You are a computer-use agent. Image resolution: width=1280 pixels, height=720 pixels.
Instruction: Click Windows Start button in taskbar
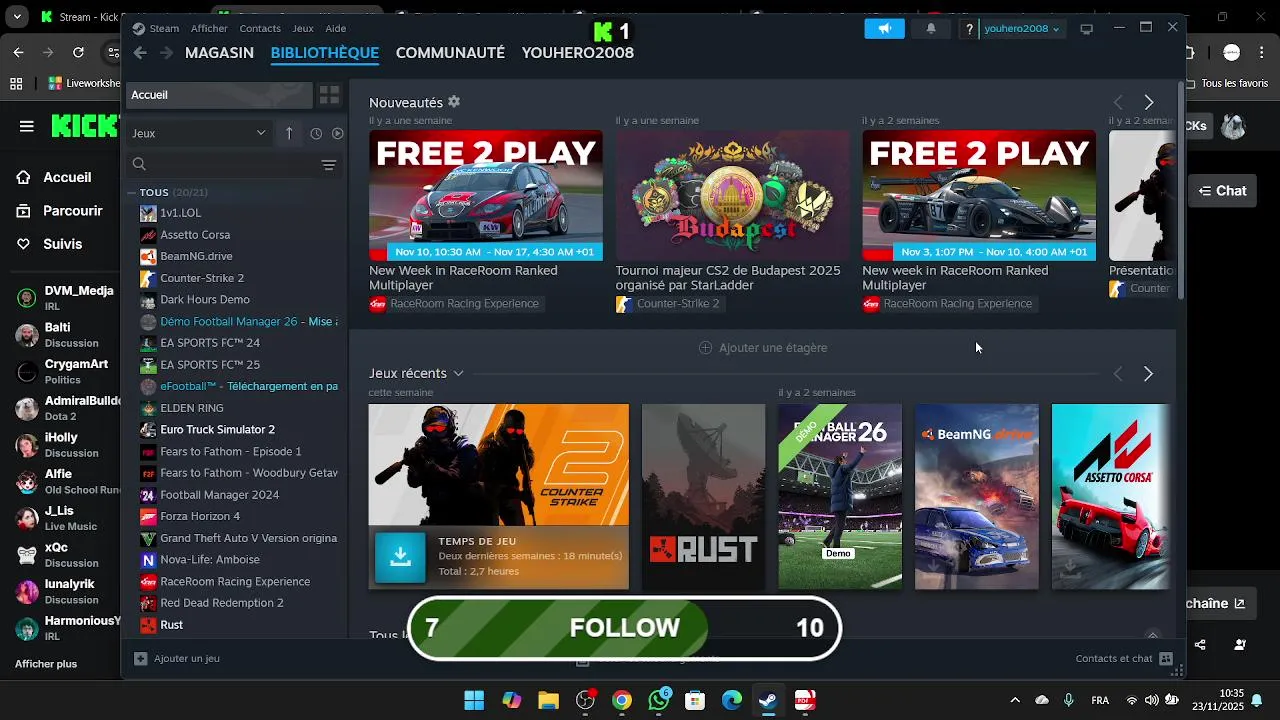pos(474,700)
